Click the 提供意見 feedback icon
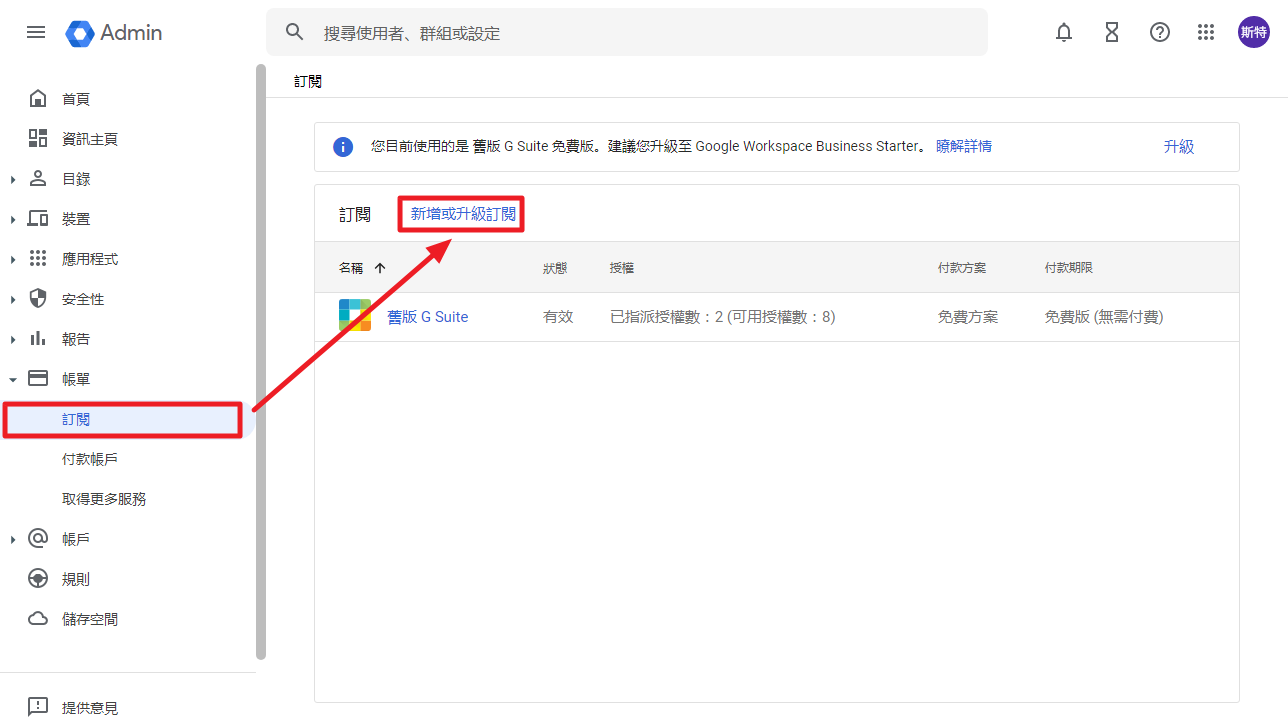Image resolution: width=1288 pixels, height=725 pixels. (38, 707)
